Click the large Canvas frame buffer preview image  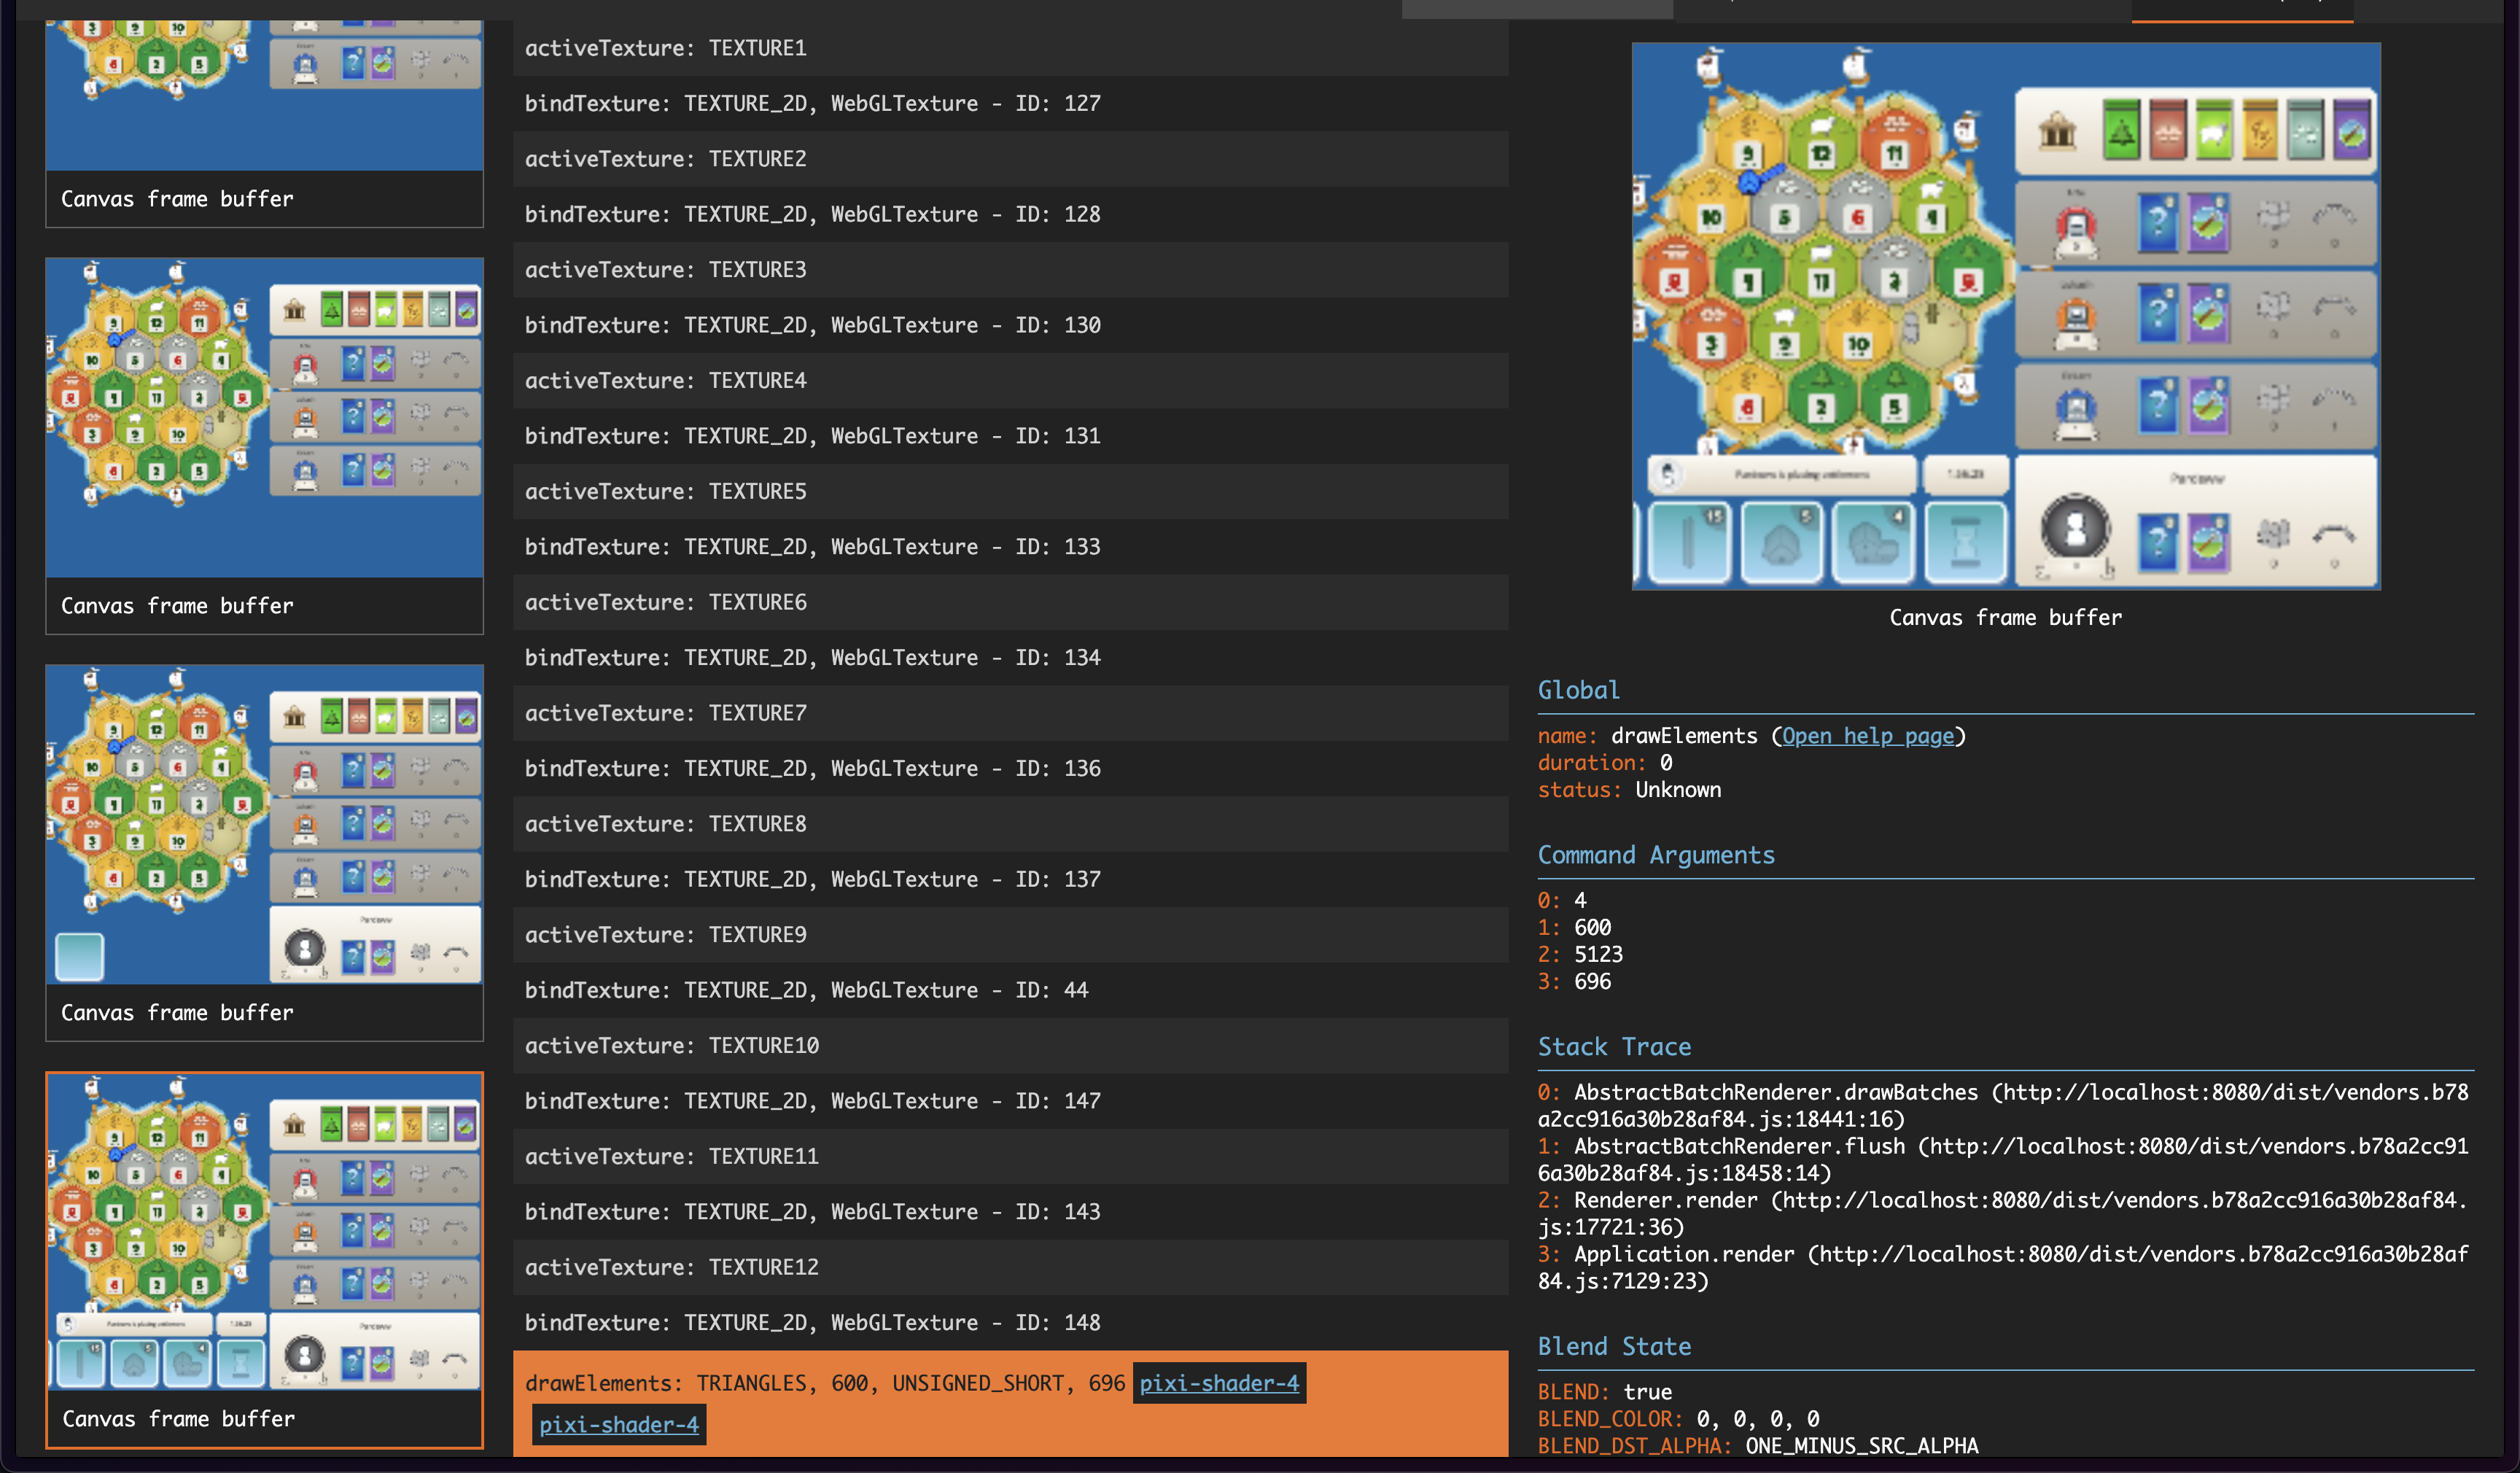point(2006,316)
